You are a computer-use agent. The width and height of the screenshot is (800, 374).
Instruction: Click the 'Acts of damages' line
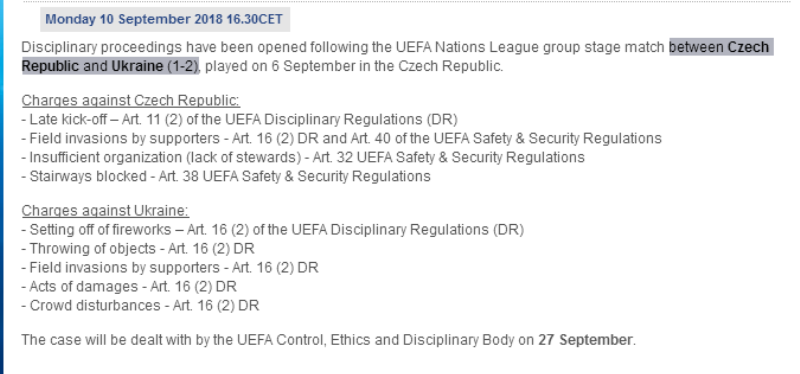(x=129, y=287)
